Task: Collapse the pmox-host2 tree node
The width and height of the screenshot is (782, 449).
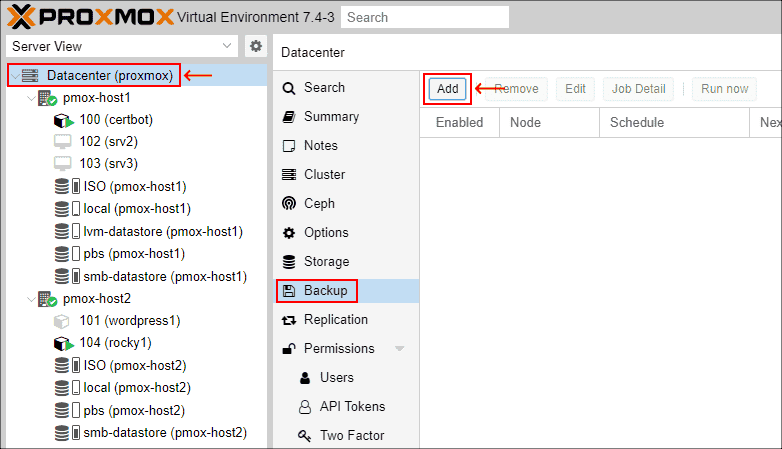Action: coord(31,299)
